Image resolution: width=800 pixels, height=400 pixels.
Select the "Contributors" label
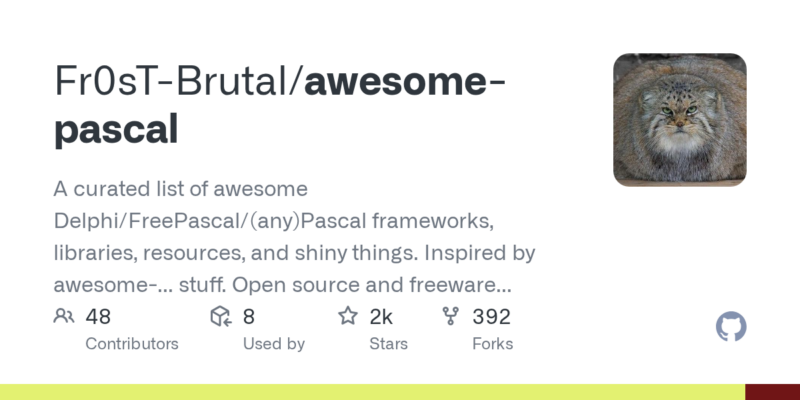point(132,344)
